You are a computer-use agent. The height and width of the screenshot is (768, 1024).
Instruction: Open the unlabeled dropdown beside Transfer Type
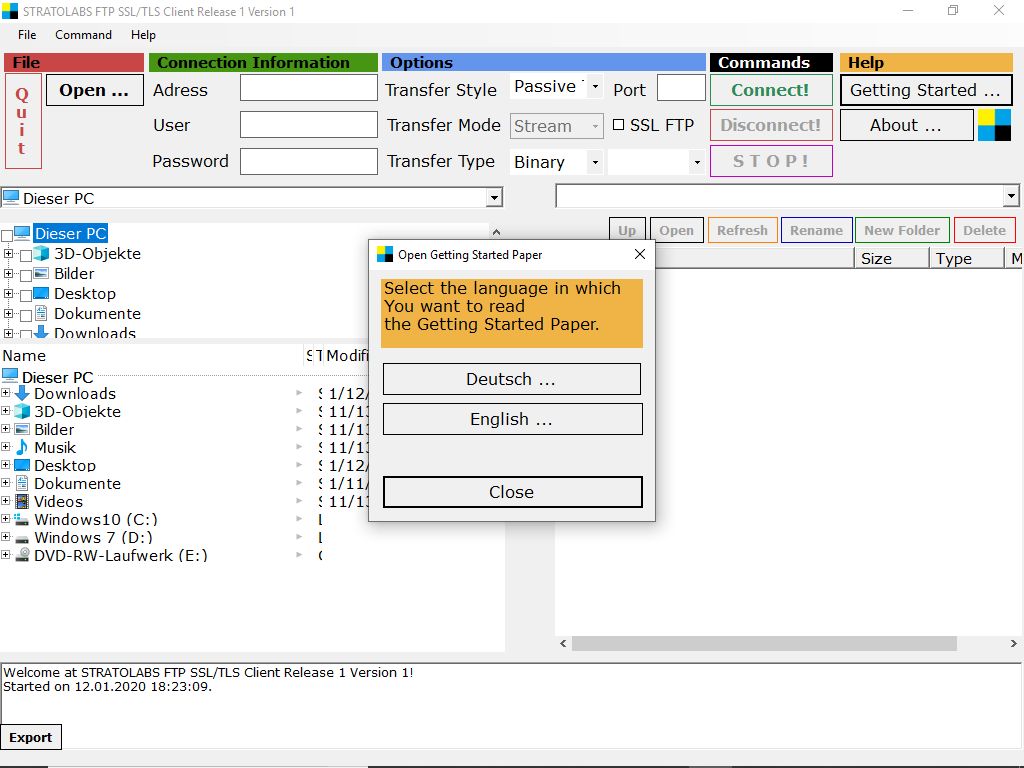[x=697, y=161]
